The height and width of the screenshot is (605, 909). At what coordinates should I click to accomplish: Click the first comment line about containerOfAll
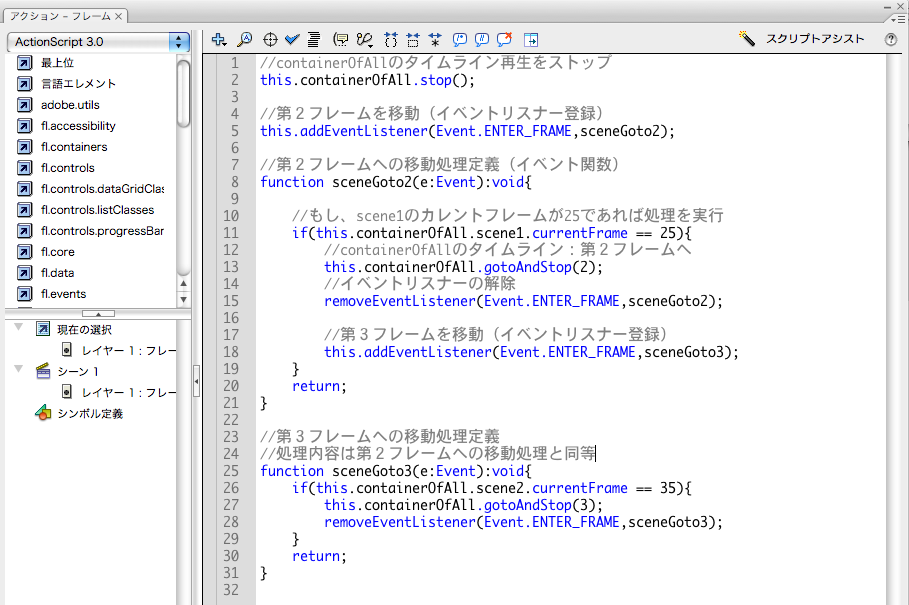tap(435, 63)
